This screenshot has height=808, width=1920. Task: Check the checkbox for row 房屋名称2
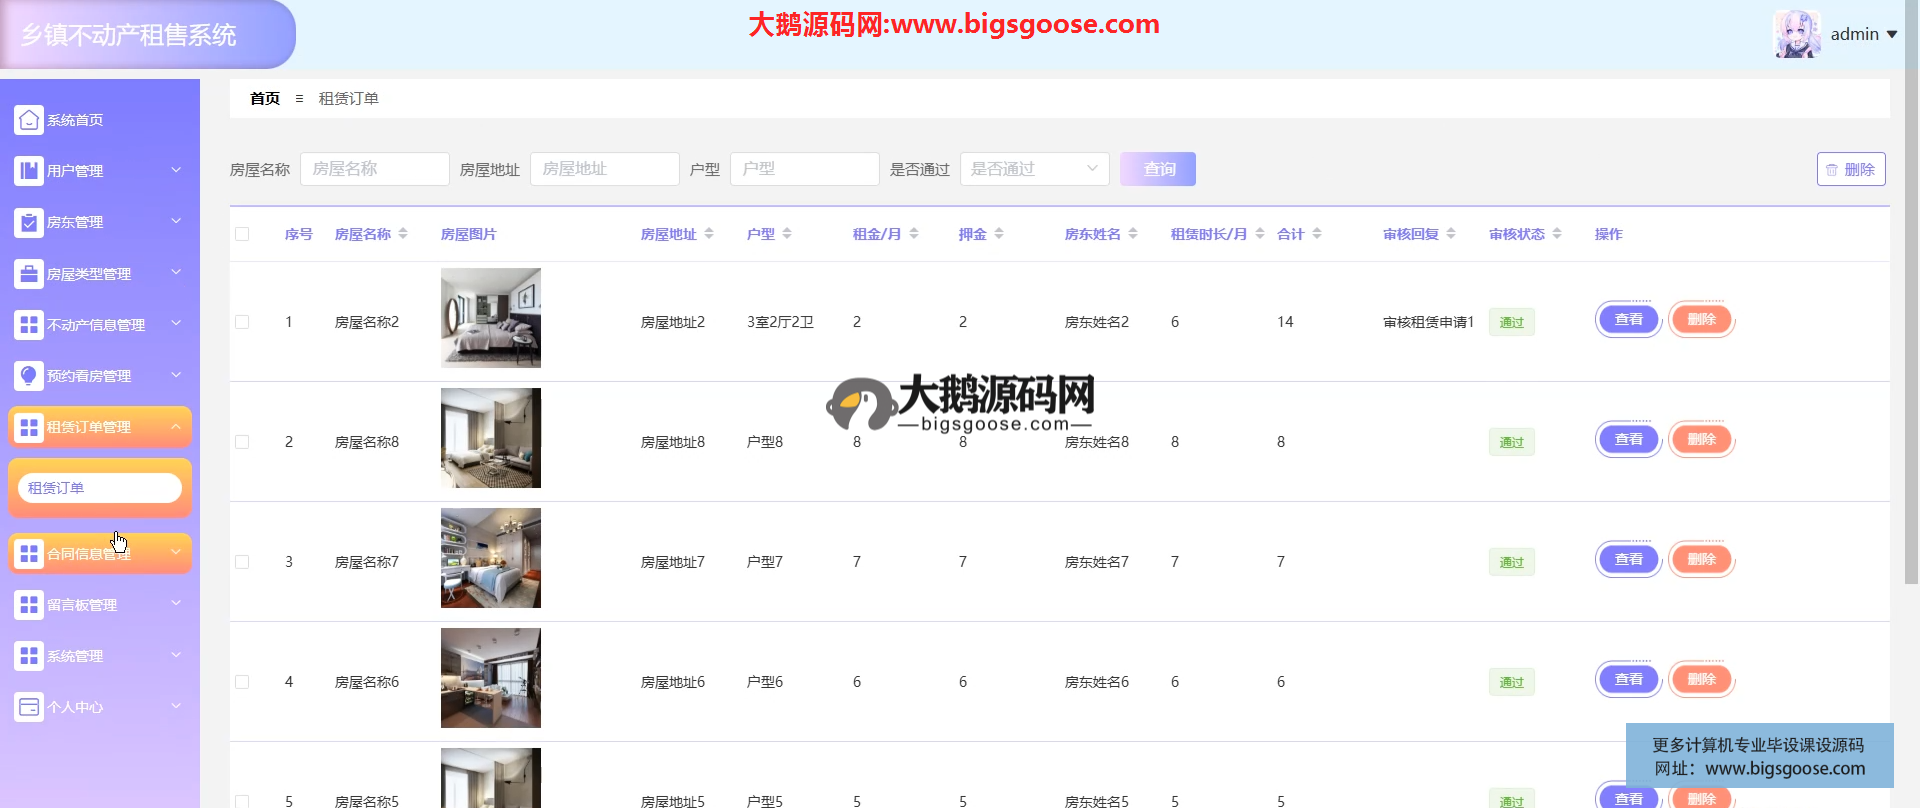point(242,322)
